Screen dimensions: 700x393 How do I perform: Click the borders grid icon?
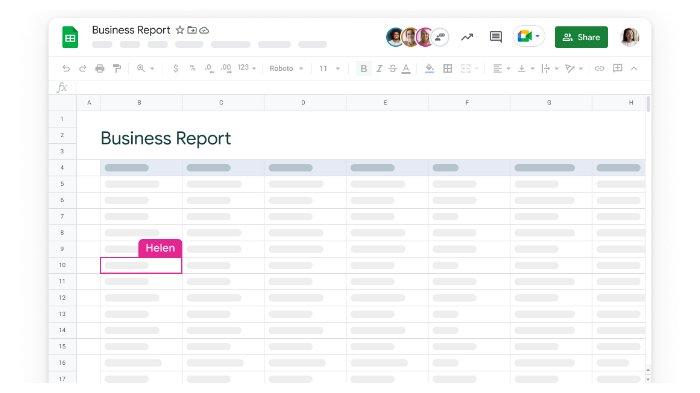[447, 68]
